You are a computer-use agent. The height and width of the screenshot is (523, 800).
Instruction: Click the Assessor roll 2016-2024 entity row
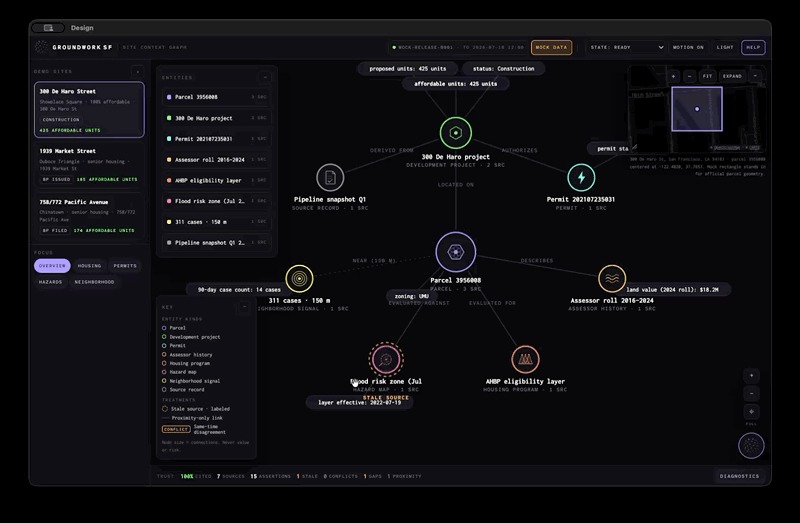coord(217,160)
